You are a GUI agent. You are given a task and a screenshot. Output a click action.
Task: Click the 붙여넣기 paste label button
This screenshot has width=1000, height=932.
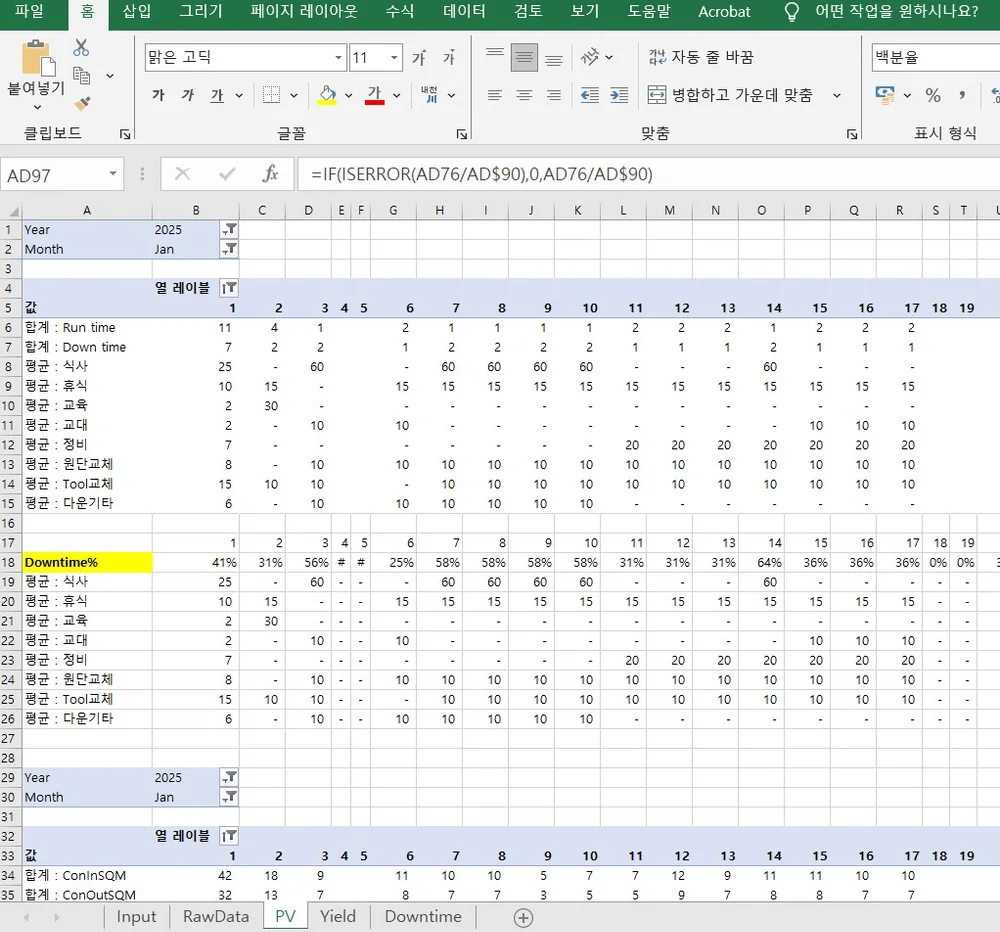tap(36, 88)
